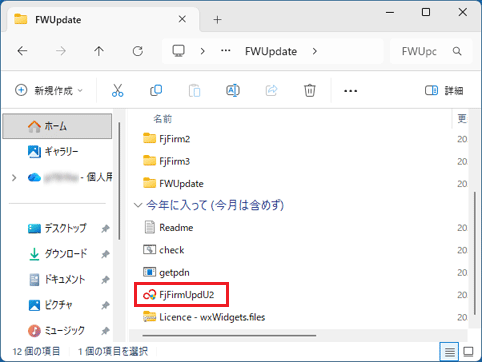Sort by the 名前 column header
482x362 pixels.
163,119
